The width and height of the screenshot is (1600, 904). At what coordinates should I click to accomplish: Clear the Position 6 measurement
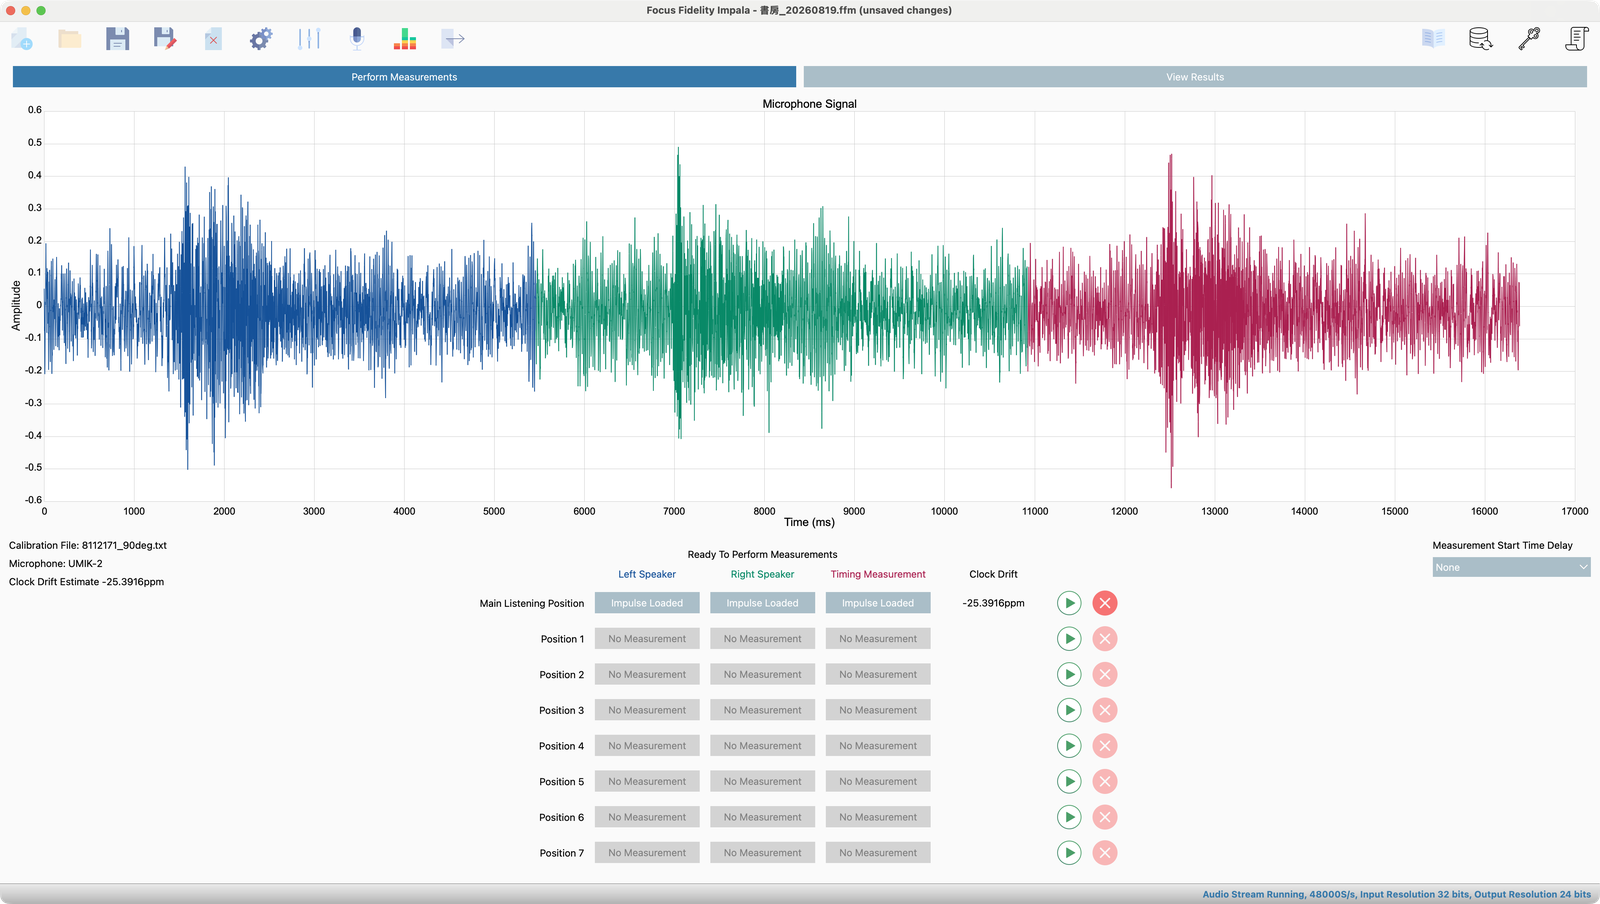click(1105, 817)
